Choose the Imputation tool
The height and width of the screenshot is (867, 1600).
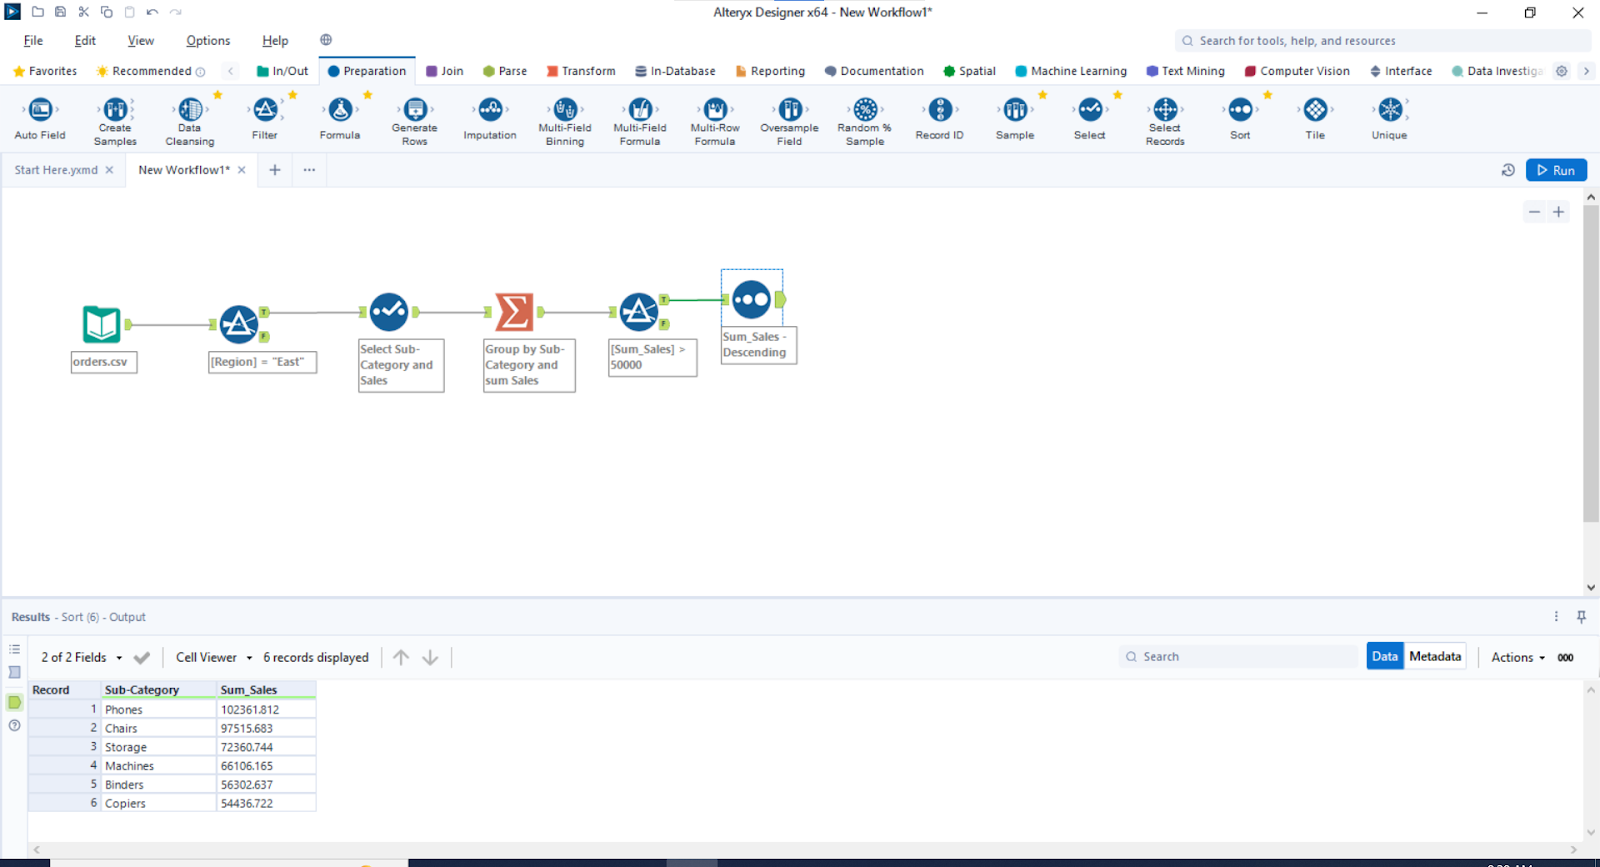pos(490,119)
